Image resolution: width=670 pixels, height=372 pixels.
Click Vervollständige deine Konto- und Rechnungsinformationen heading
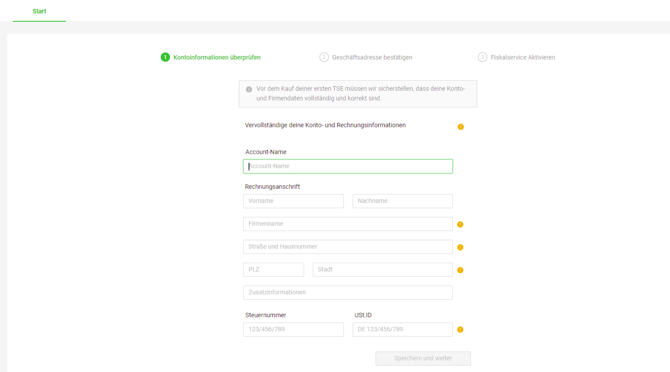(325, 125)
